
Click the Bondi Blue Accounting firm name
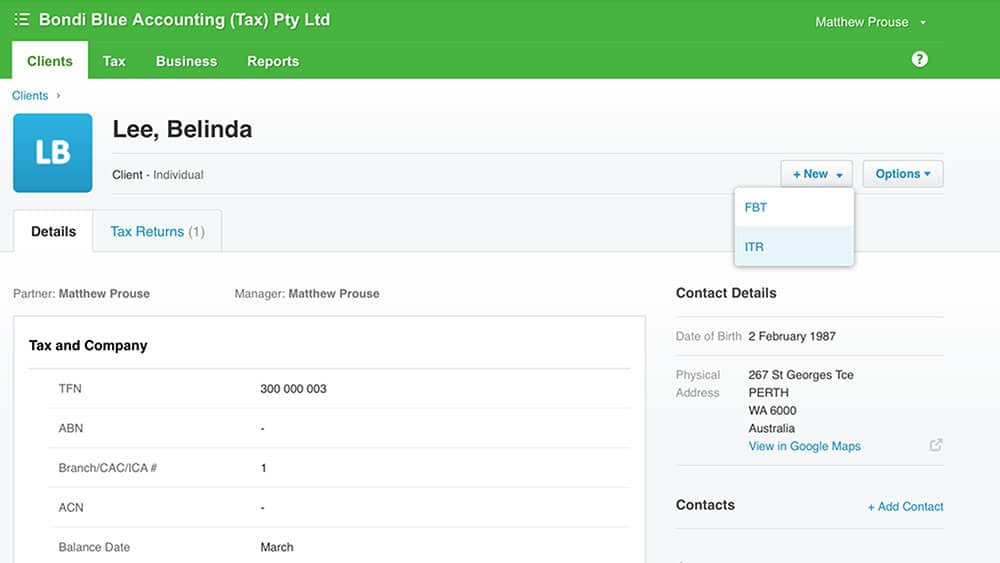pos(184,20)
